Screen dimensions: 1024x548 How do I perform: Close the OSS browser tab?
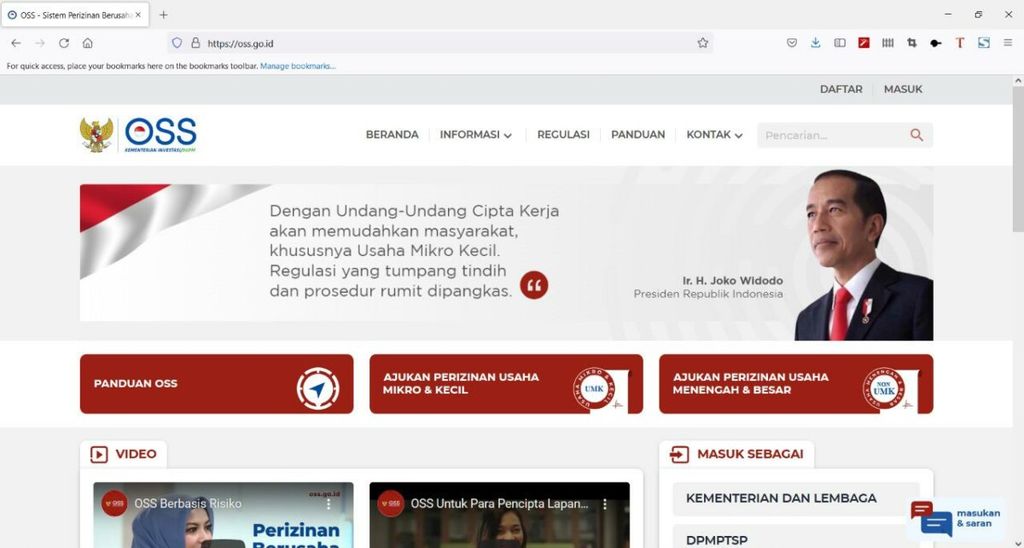click(138, 14)
